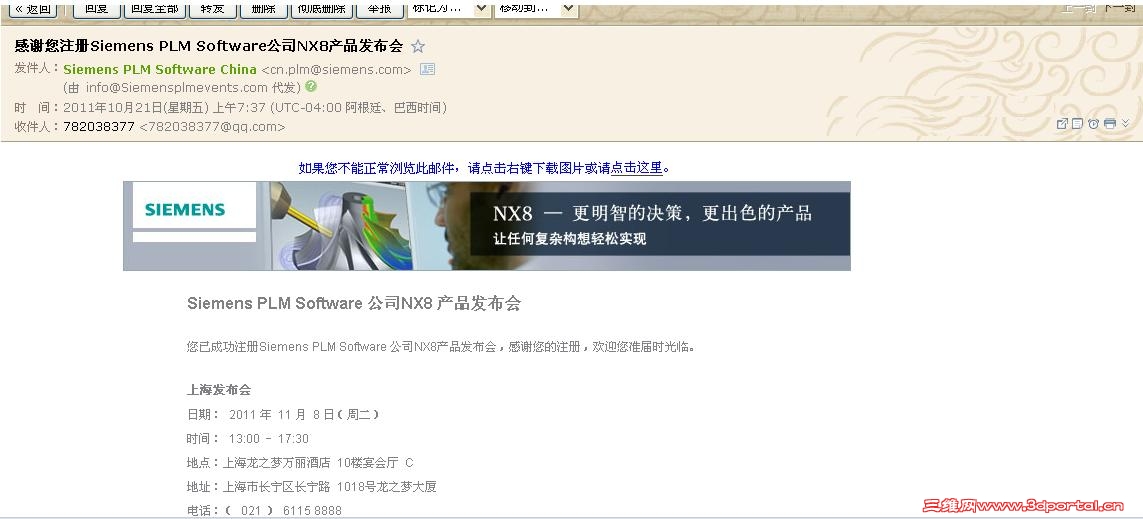This screenshot has width=1143, height=519.
Task: Set a reminder with the alarm clock icon
Action: click(1093, 124)
